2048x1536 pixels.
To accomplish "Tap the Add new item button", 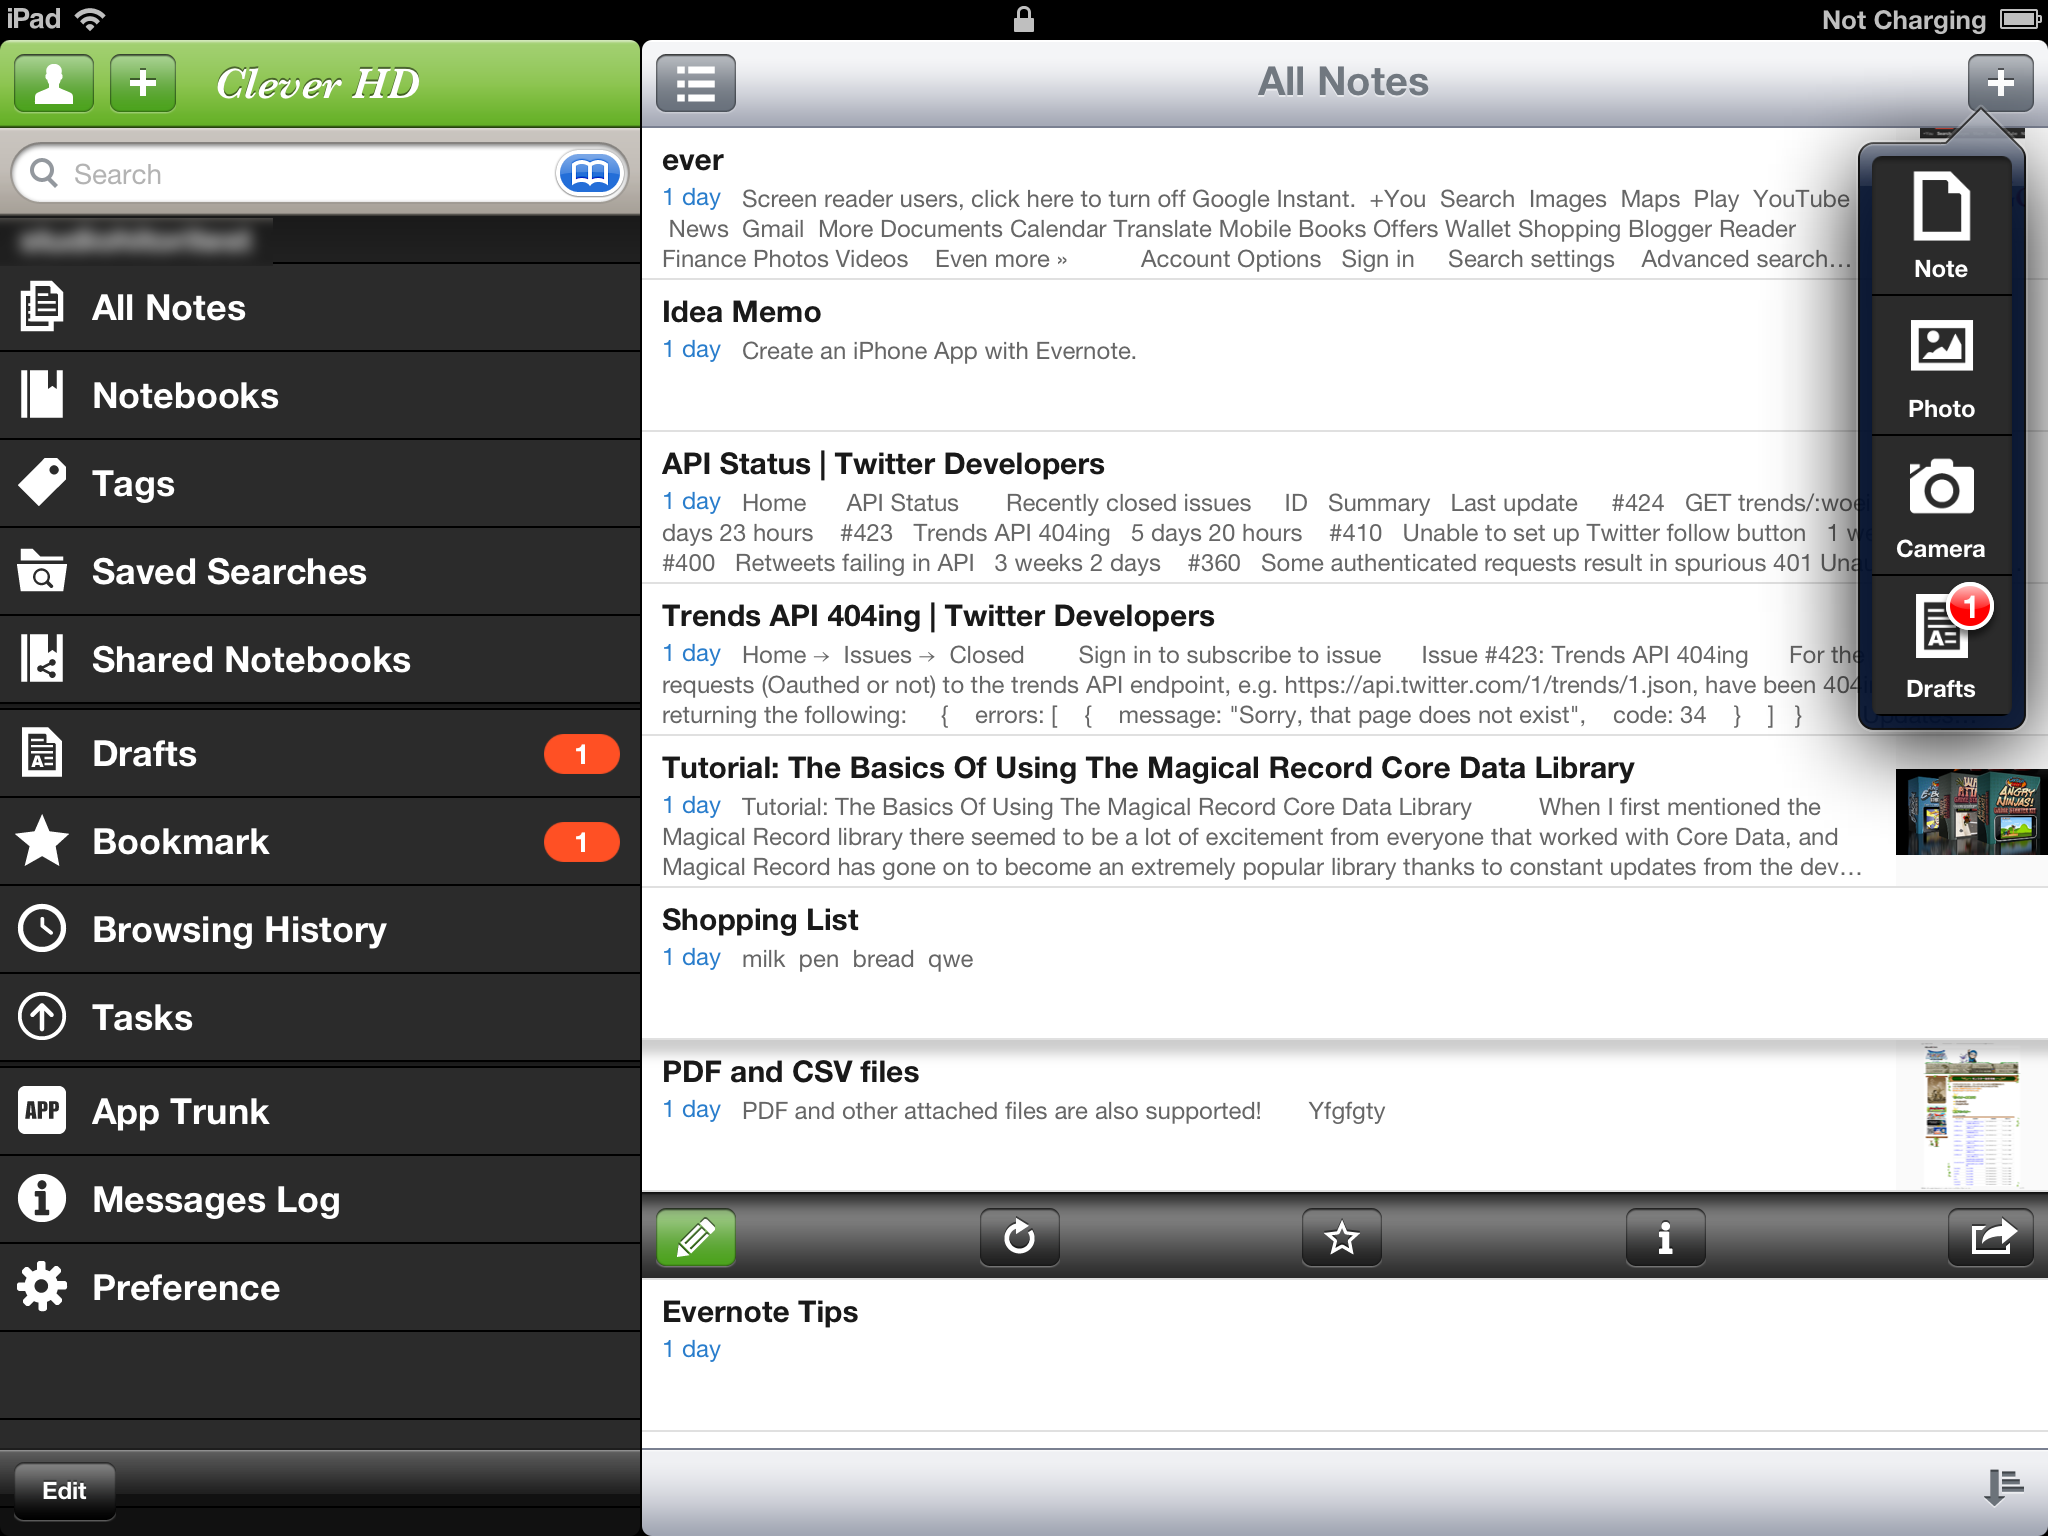I will click(1998, 82).
